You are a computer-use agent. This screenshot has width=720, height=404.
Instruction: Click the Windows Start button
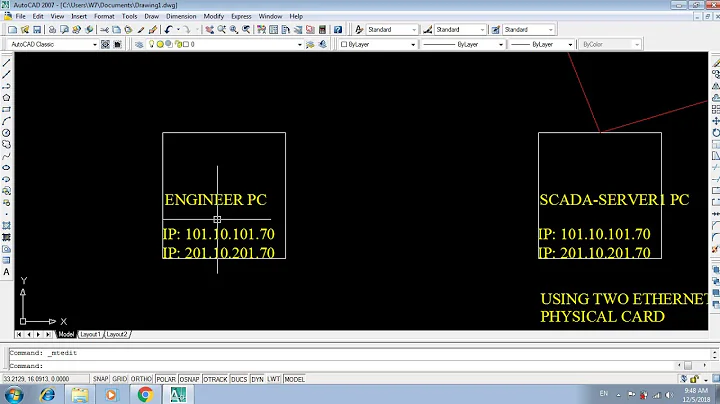[x=14, y=395]
